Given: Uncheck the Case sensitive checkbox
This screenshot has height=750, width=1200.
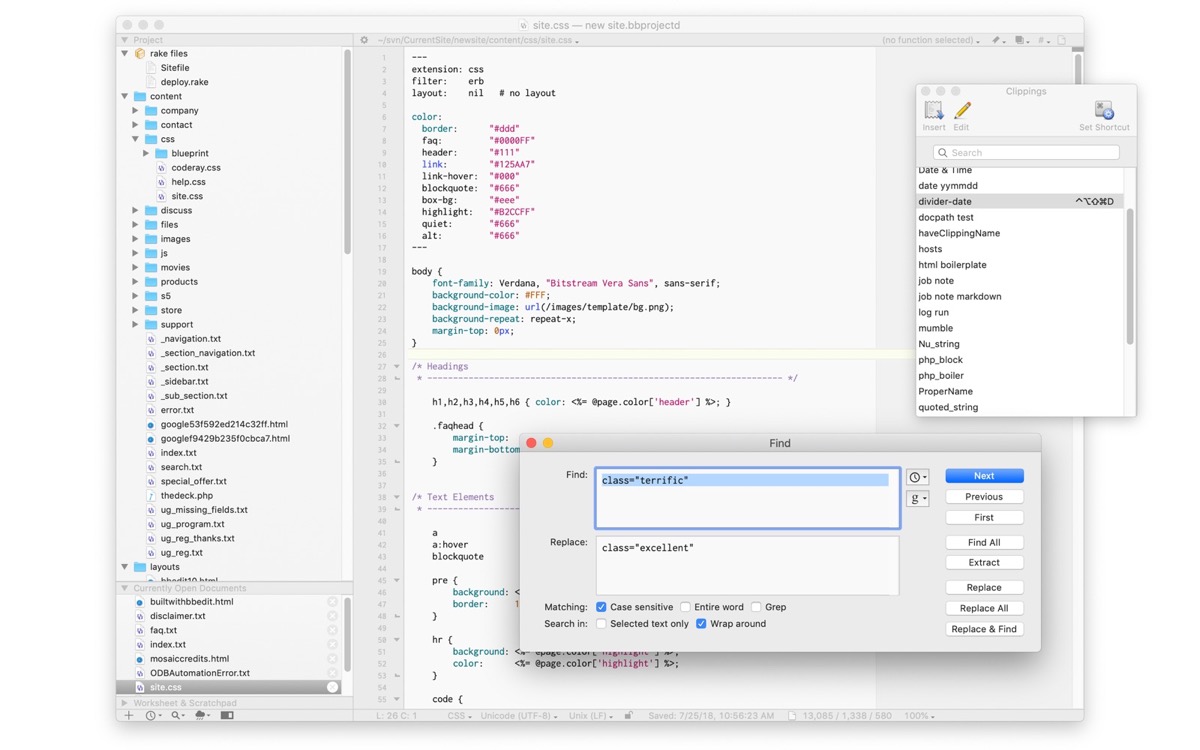Looking at the screenshot, I should 601,607.
